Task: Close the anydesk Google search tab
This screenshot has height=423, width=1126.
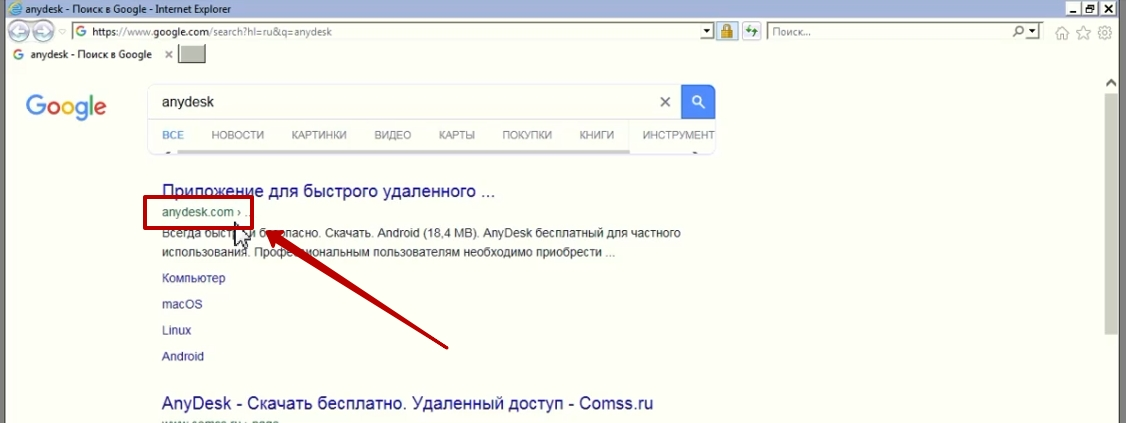Action: pyautogui.click(x=169, y=55)
